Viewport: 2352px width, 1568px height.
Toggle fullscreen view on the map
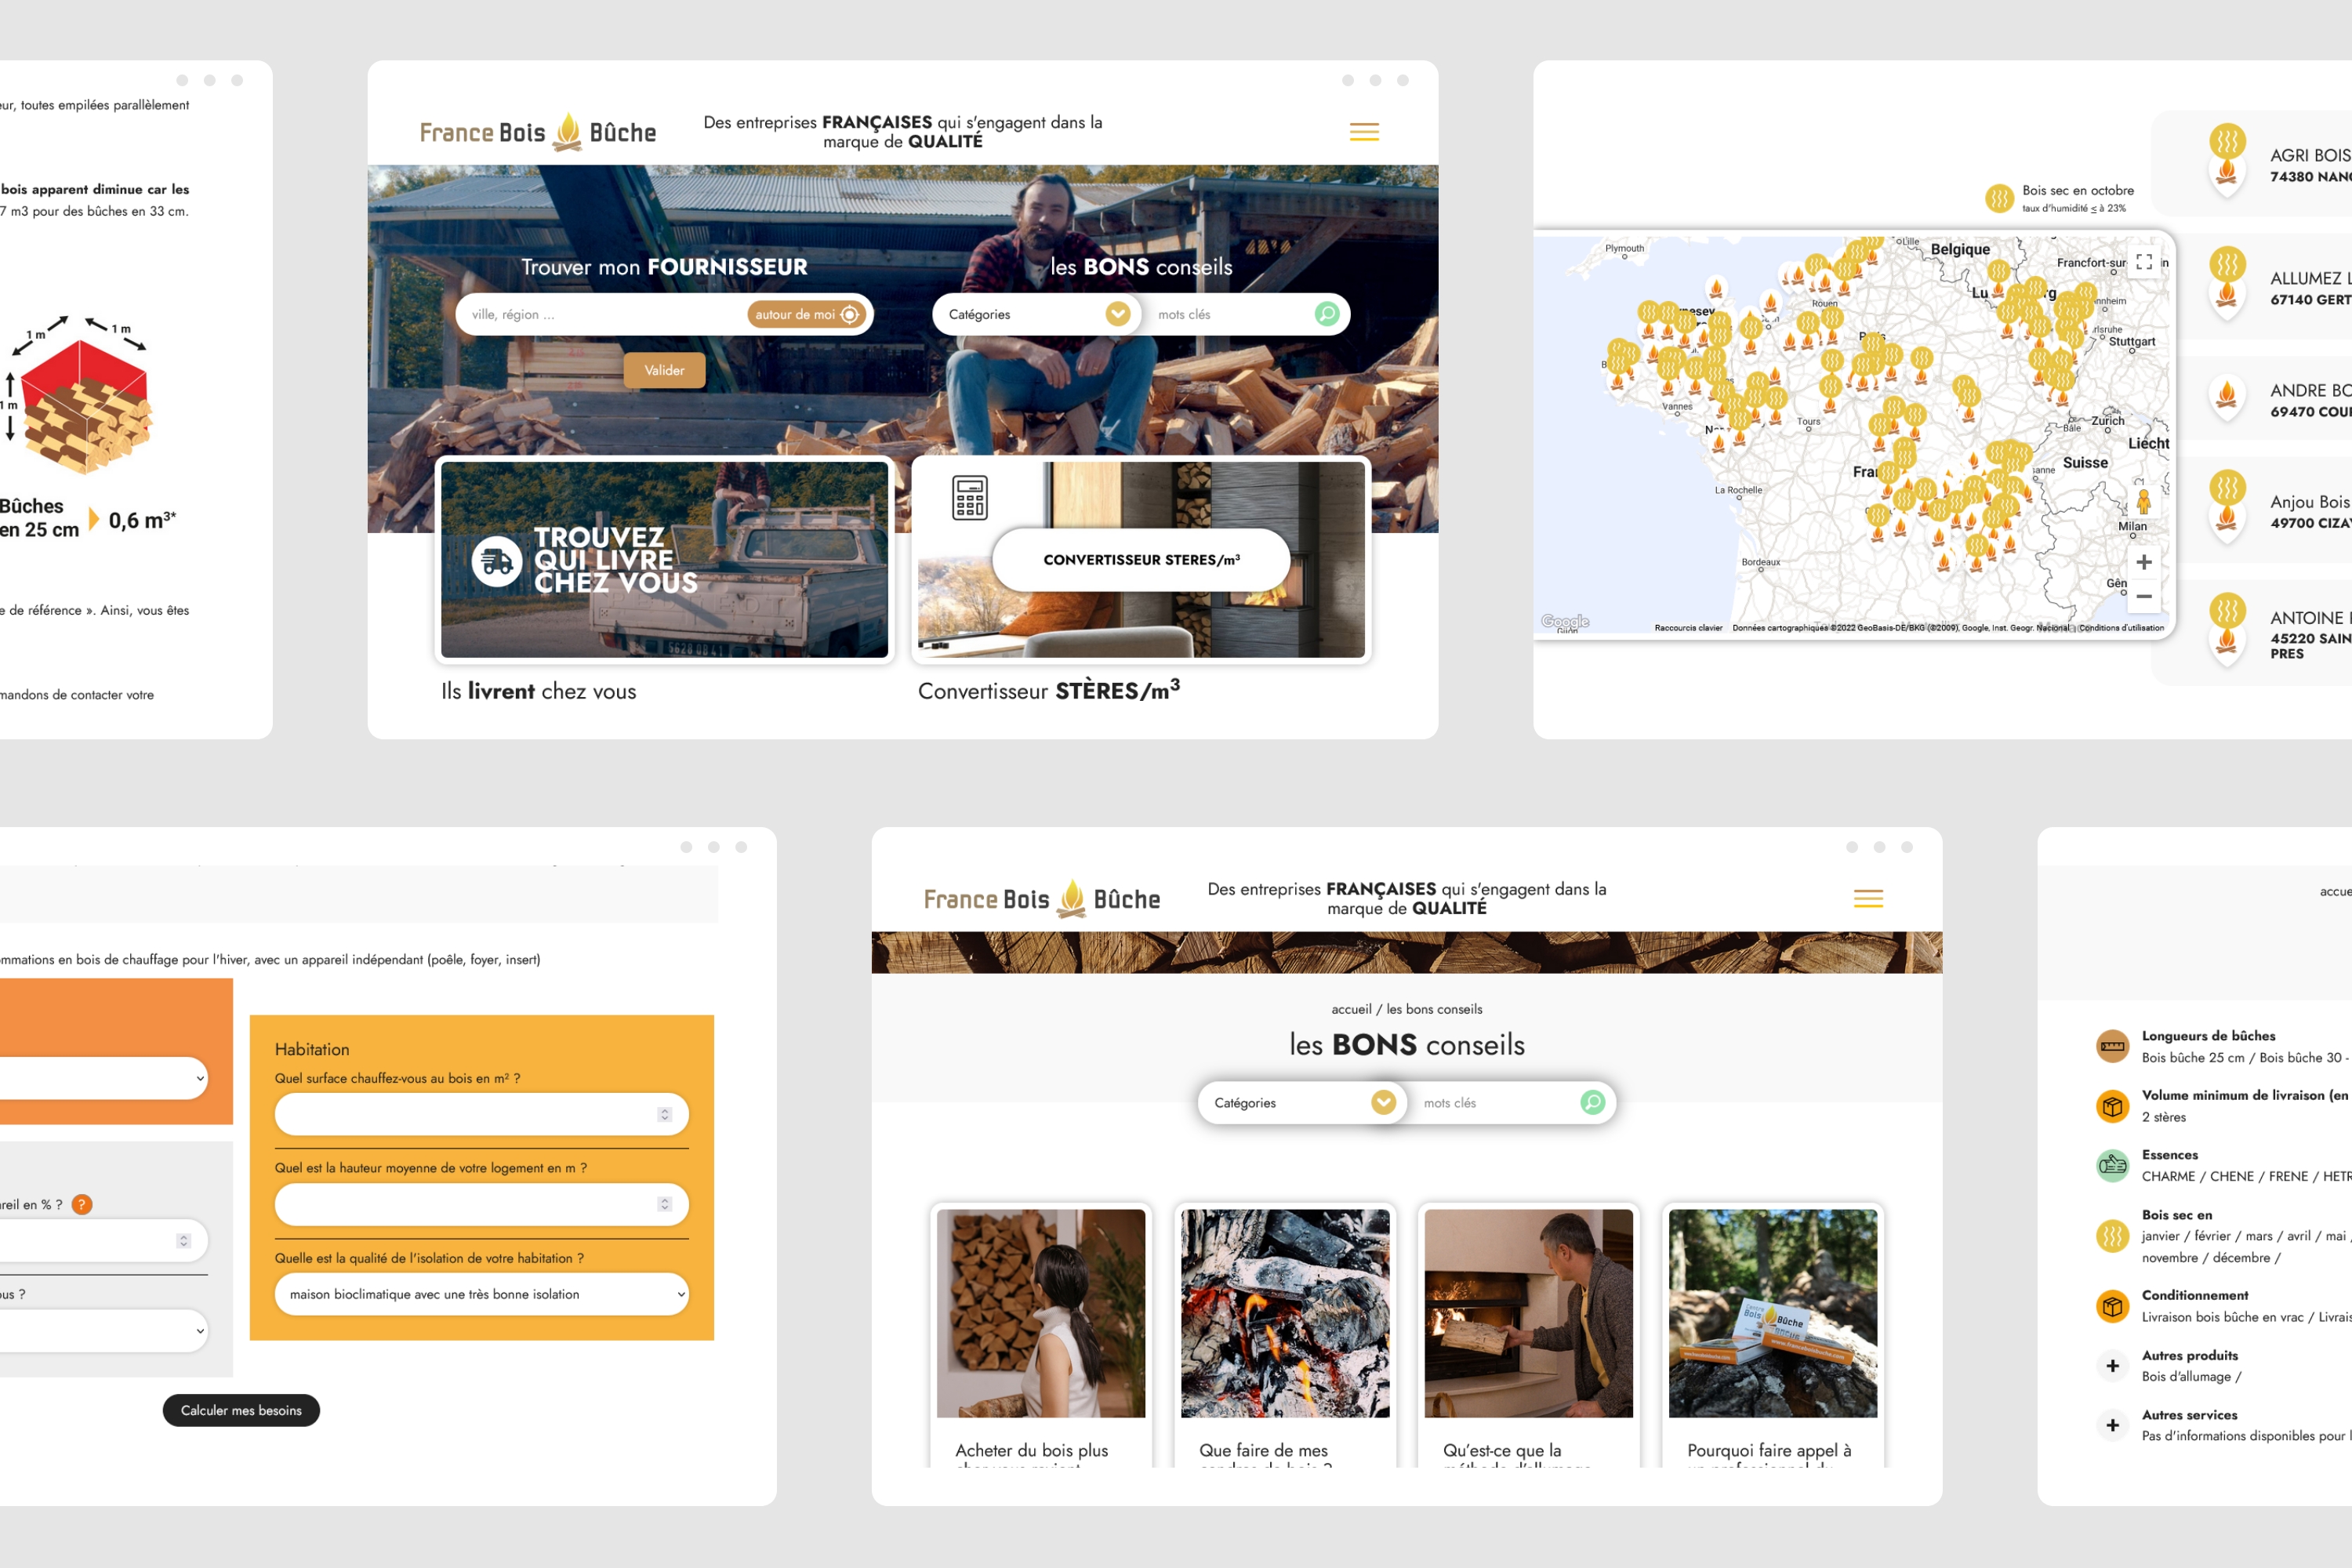click(2143, 262)
